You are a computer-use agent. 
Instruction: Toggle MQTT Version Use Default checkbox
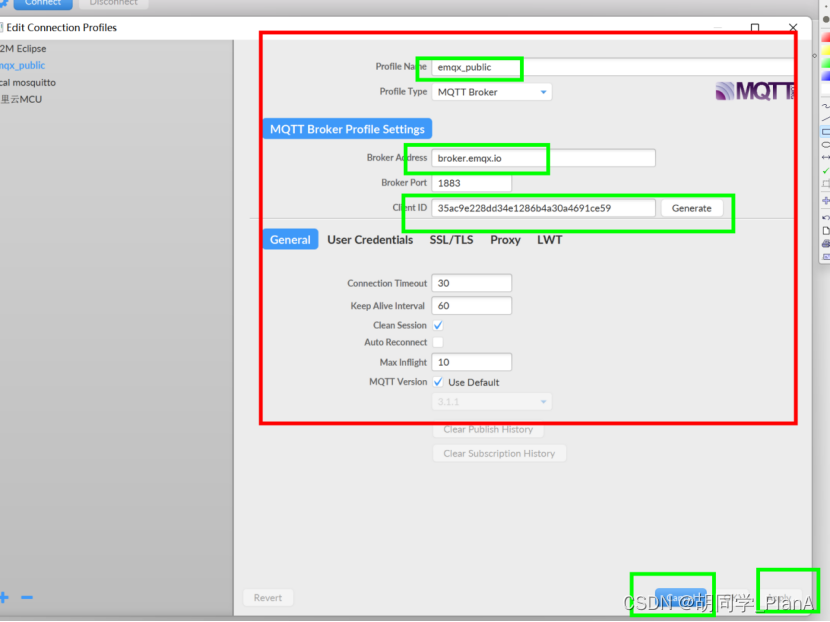[438, 382]
